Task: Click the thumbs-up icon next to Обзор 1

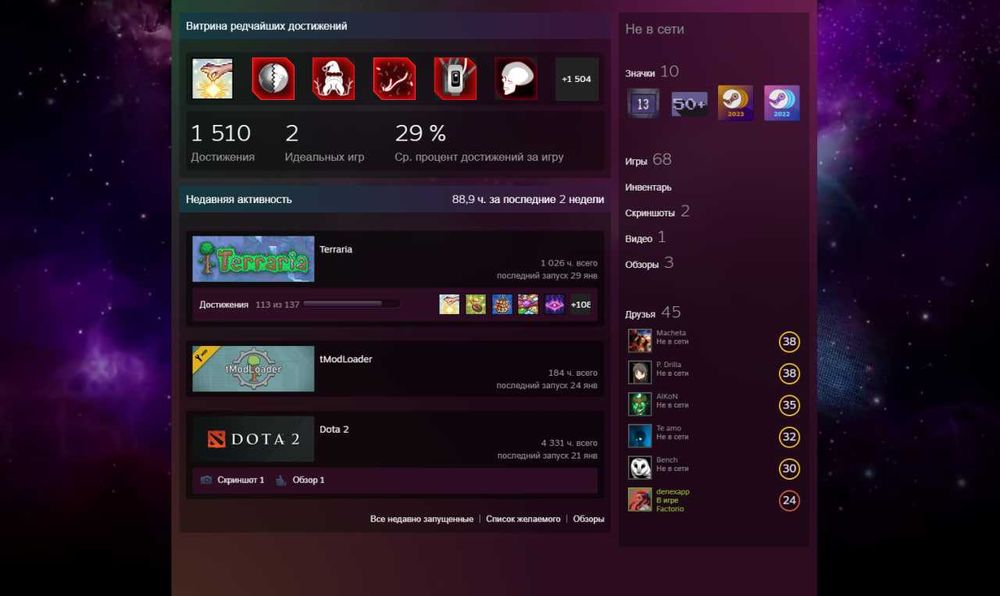Action: click(x=281, y=480)
